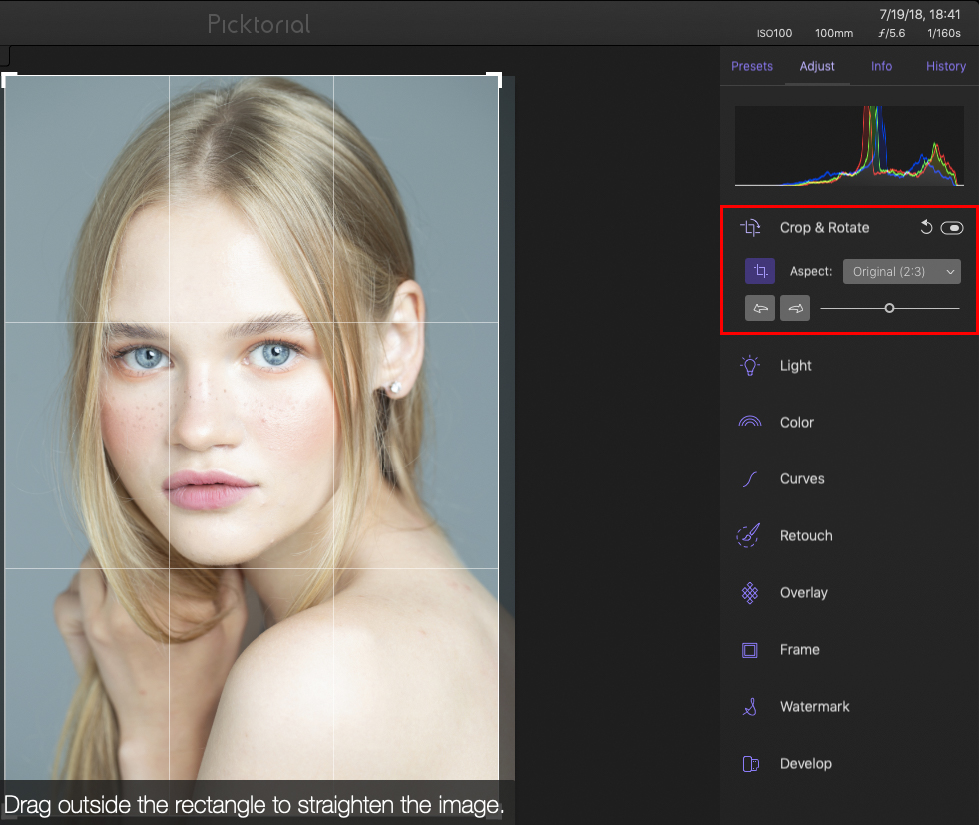Select the Frame icon
The image size is (979, 825).
(x=749, y=649)
